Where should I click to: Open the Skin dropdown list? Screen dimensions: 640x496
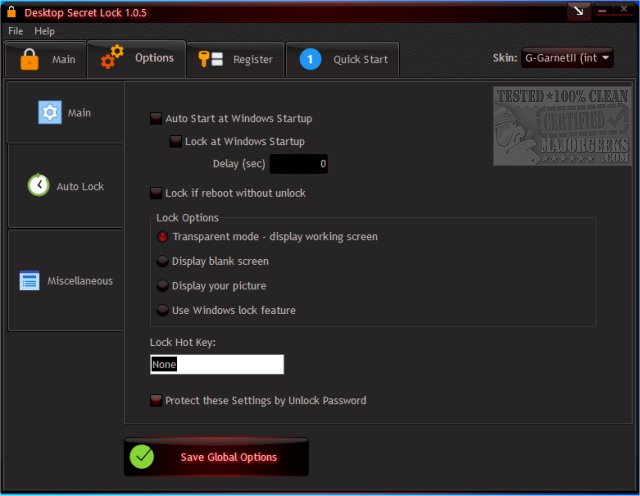(567, 58)
